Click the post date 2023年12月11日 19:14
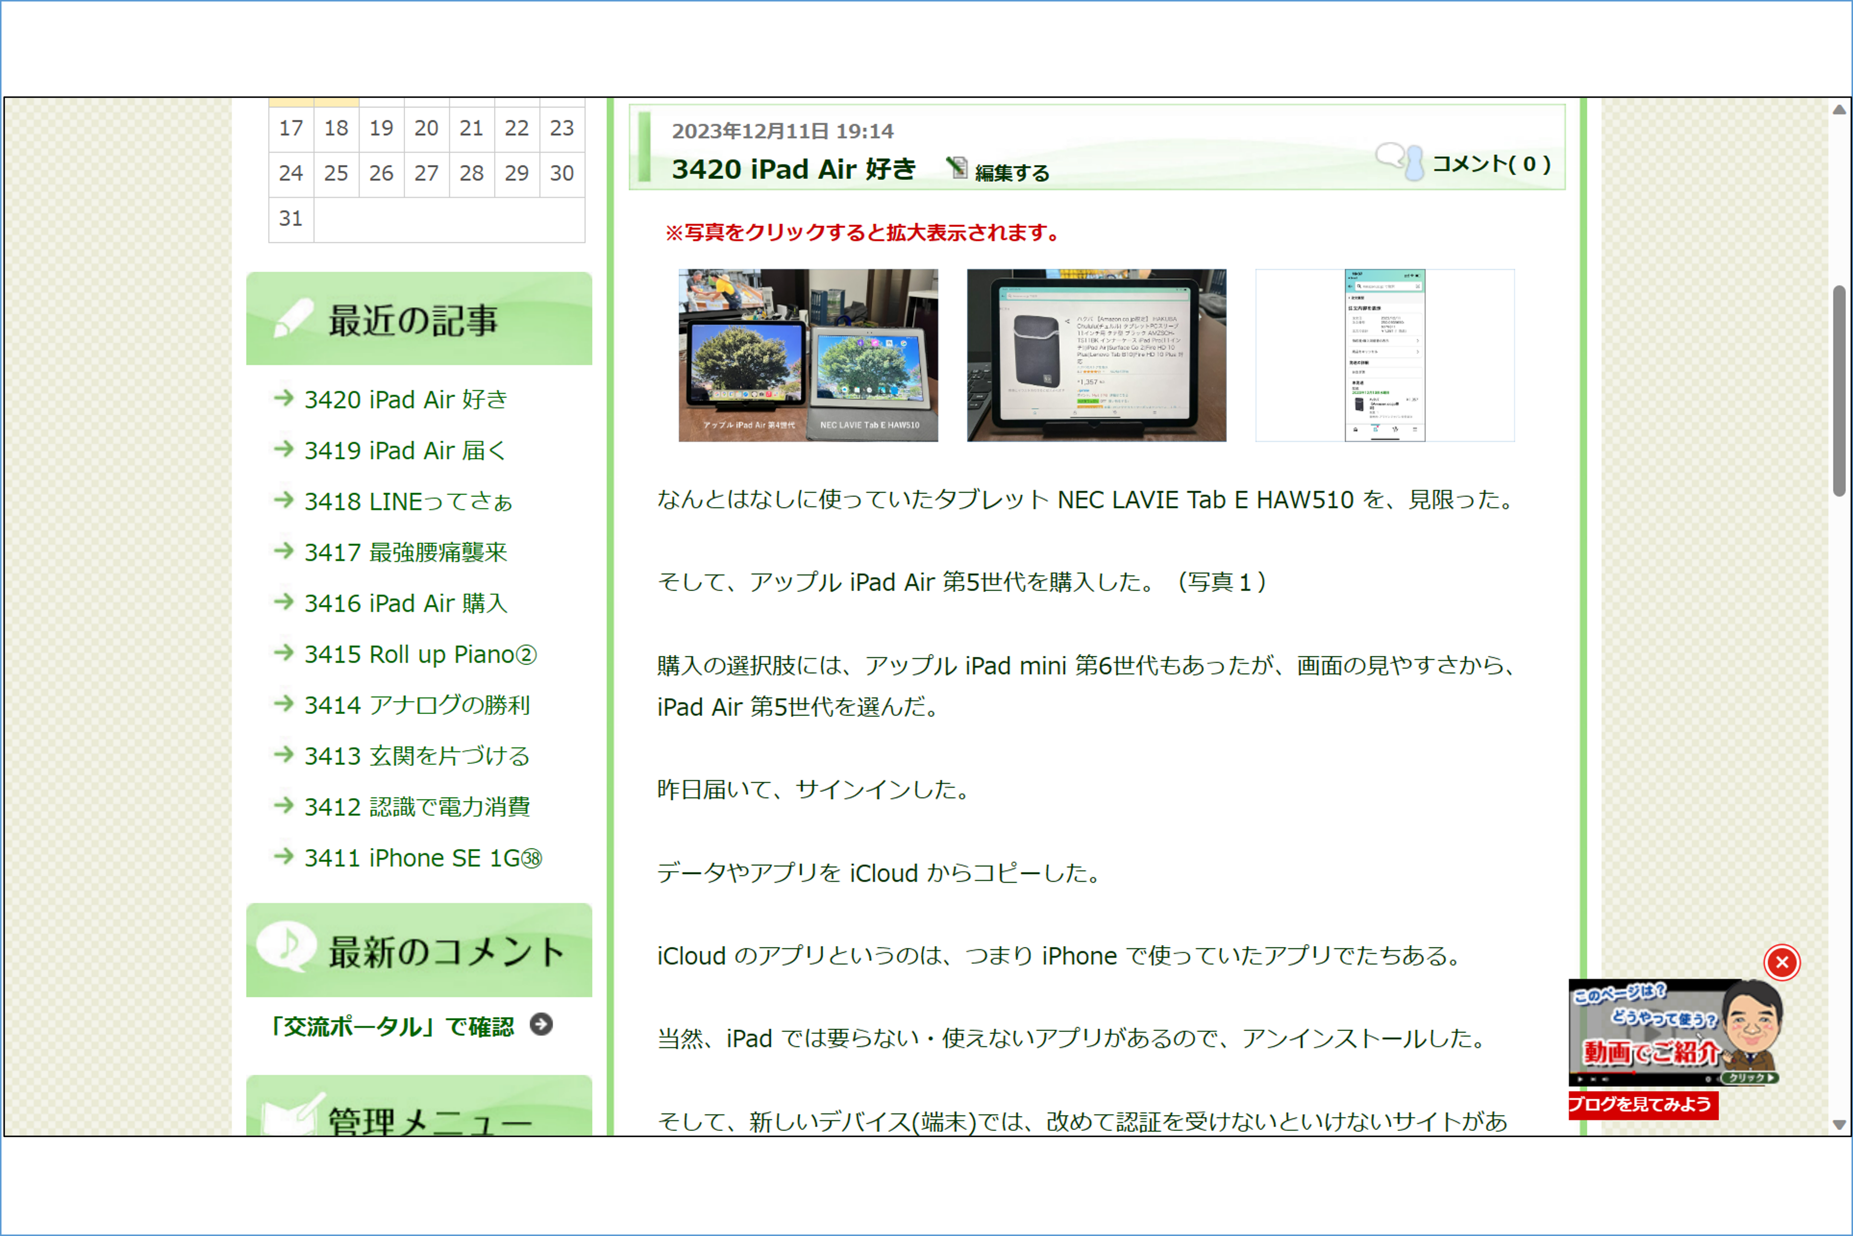This screenshot has width=1853, height=1236. pyautogui.click(x=782, y=131)
